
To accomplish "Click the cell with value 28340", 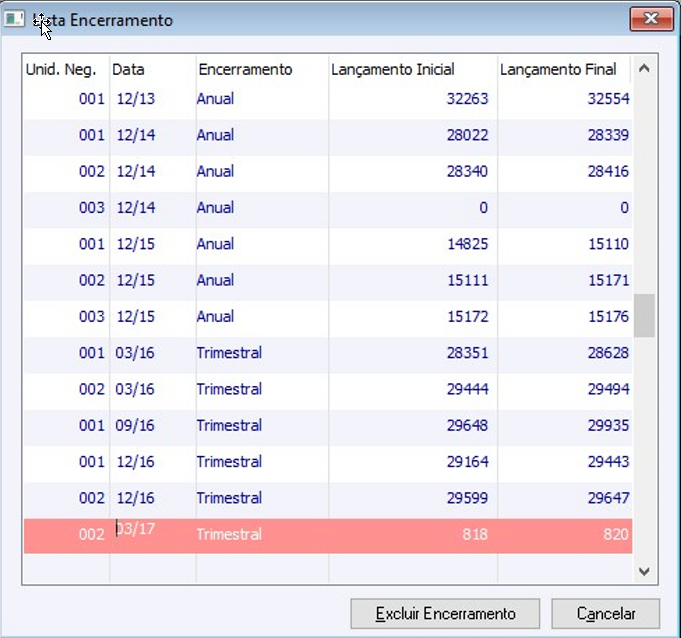I will click(467, 172).
